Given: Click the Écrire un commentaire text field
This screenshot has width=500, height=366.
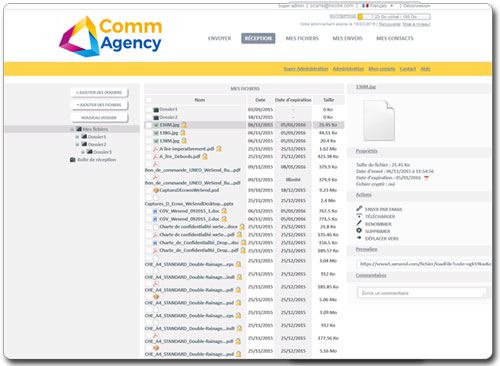Looking at the screenshot, I should click(422, 293).
